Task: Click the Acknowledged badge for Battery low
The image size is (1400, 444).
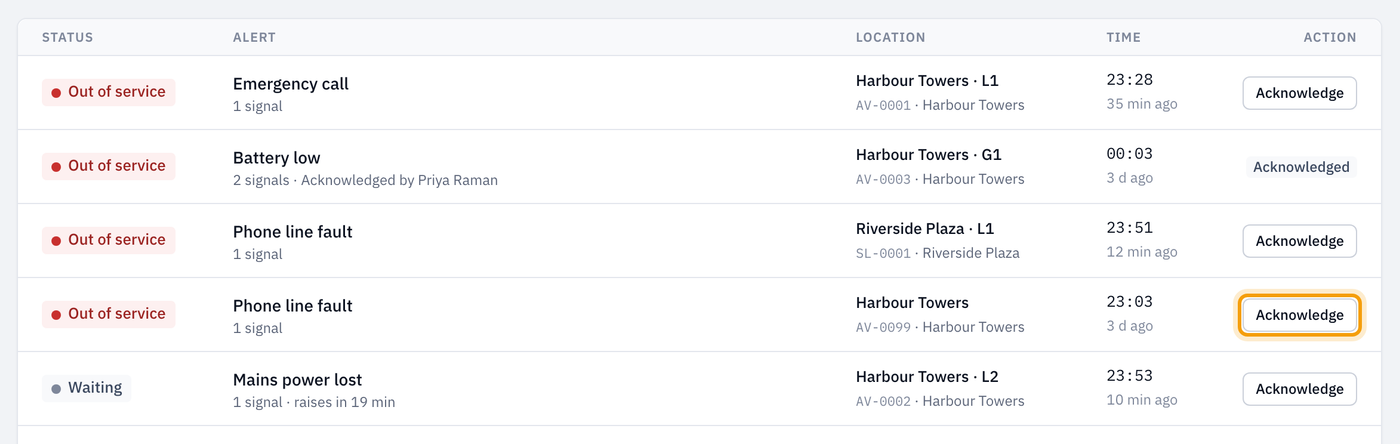Action: tap(1301, 167)
